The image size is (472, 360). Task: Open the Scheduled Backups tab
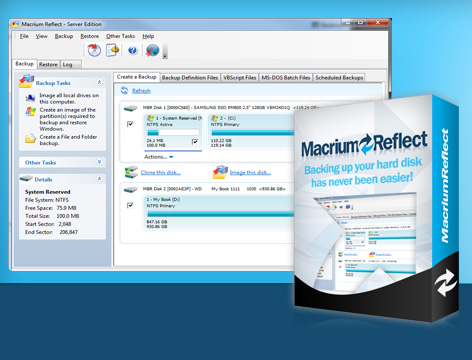(x=339, y=78)
